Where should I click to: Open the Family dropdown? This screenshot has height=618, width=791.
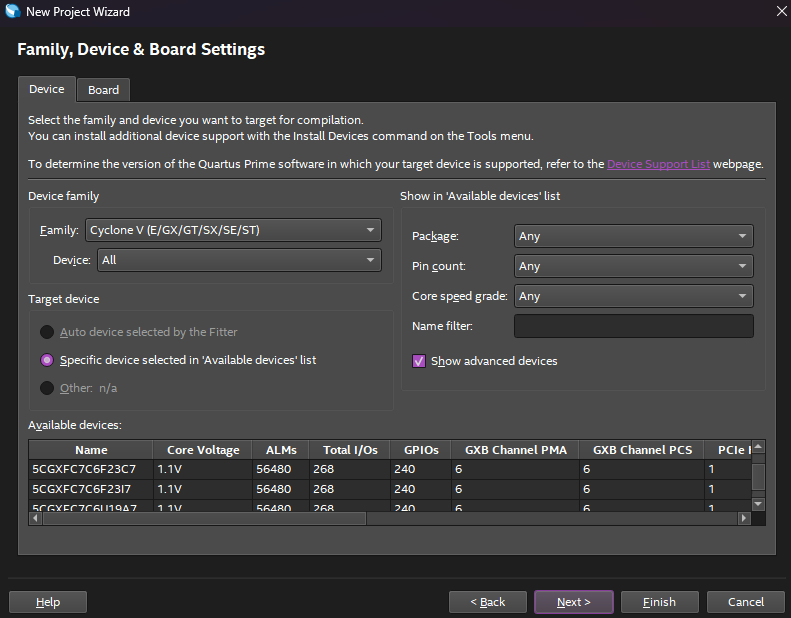[x=233, y=230]
